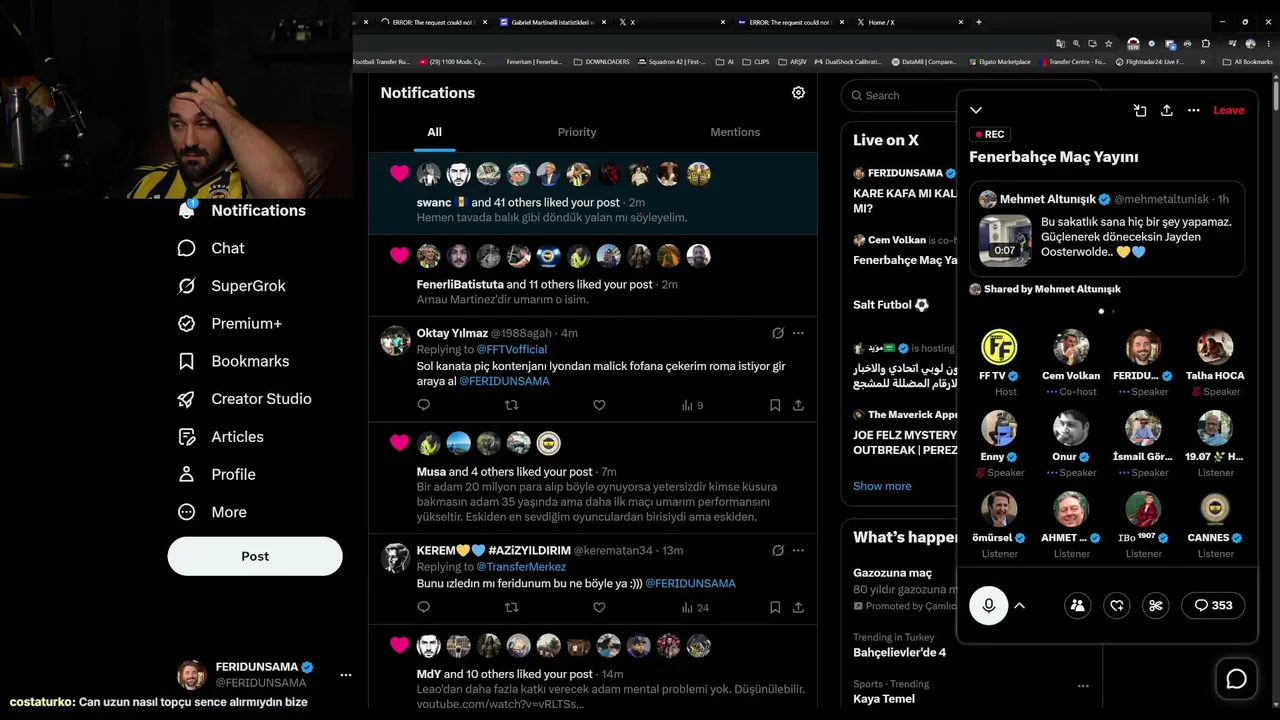Open Creator Studio in the sidebar
This screenshot has height=720, width=1280.
243,399
